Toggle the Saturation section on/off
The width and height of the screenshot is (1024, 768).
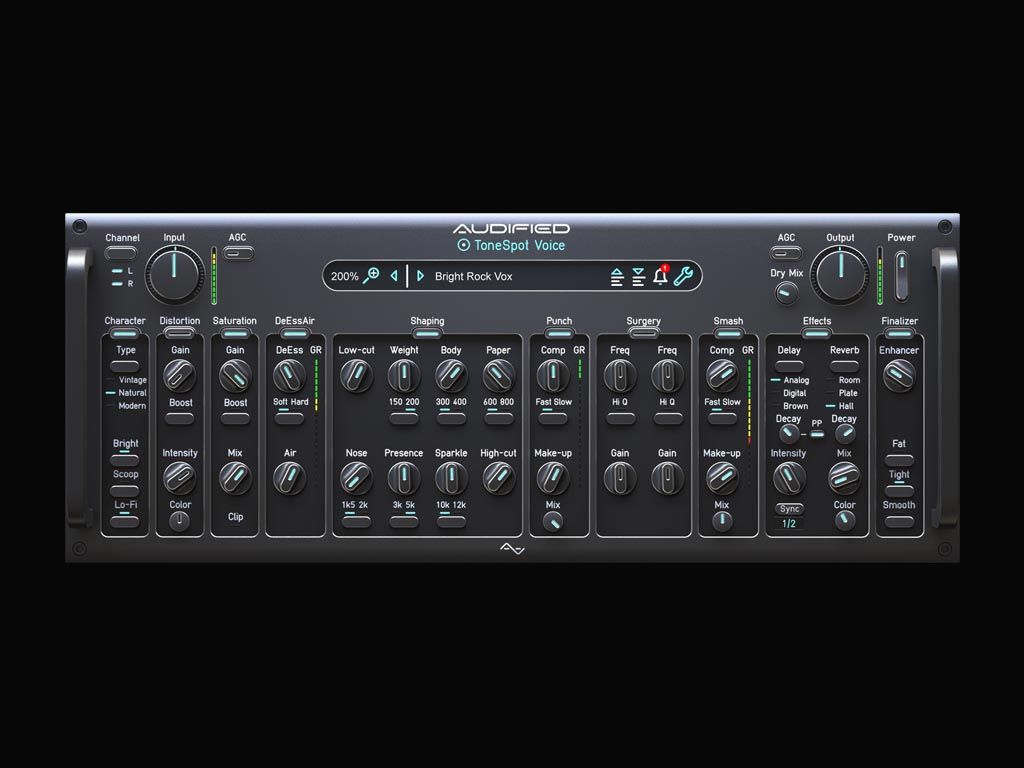pos(234,334)
